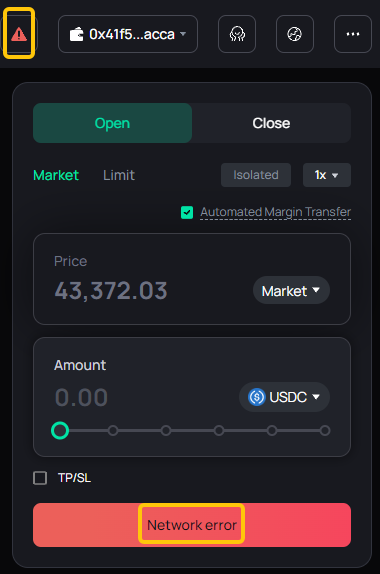
Task: Select the Market order tab
Action: tap(56, 175)
